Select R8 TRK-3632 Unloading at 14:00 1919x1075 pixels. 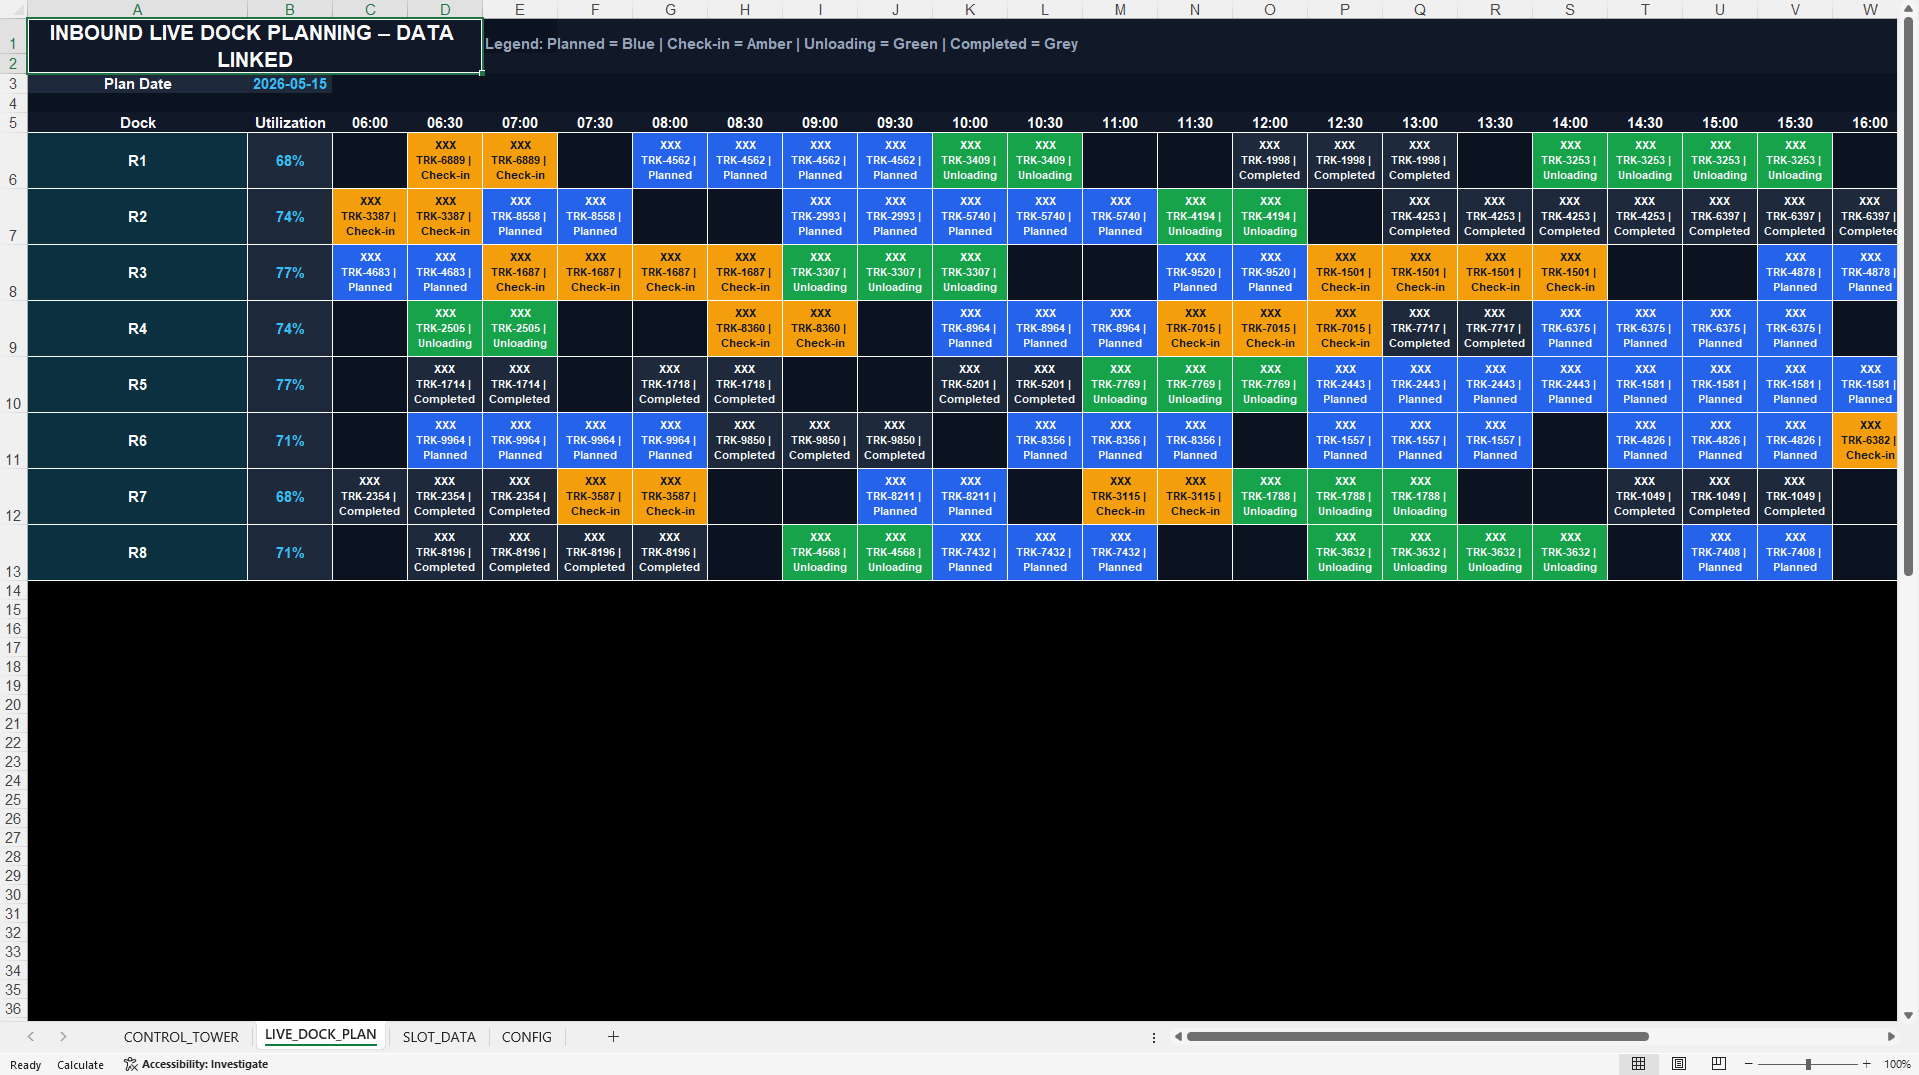click(1570, 553)
